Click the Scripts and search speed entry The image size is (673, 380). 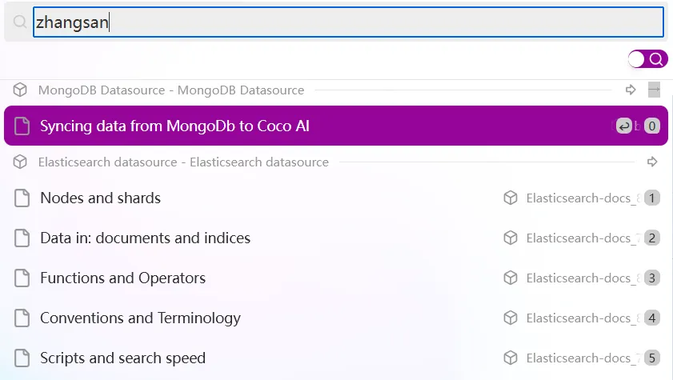coord(336,358)
